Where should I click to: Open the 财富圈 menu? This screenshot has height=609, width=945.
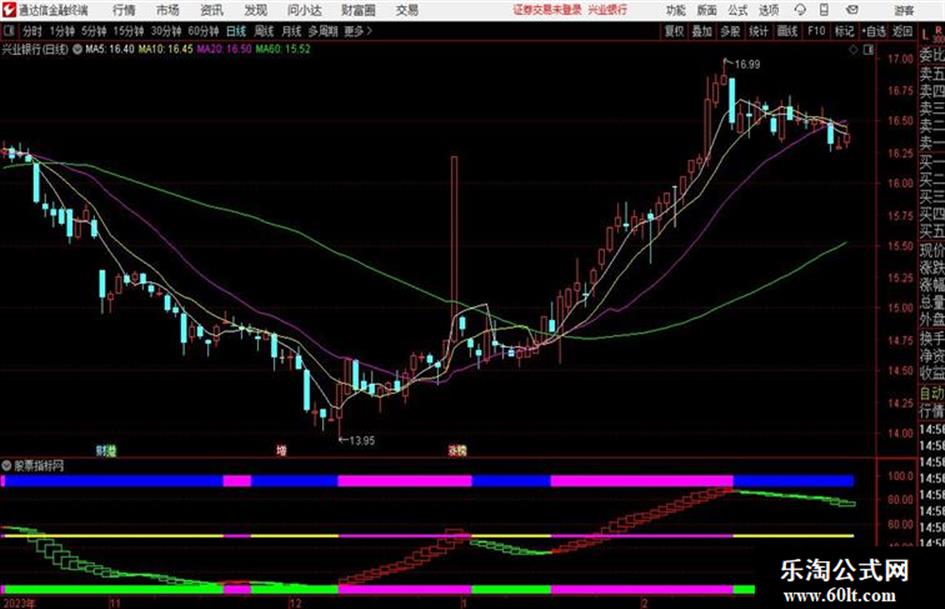click(x=358, y=10)
